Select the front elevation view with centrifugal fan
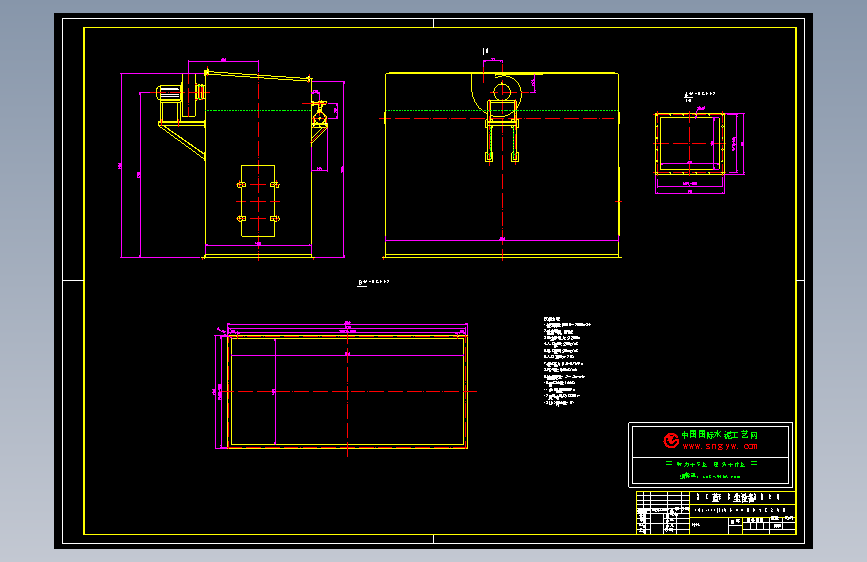The width and height of the screenshot is (867, 562). tap(502, 154)
